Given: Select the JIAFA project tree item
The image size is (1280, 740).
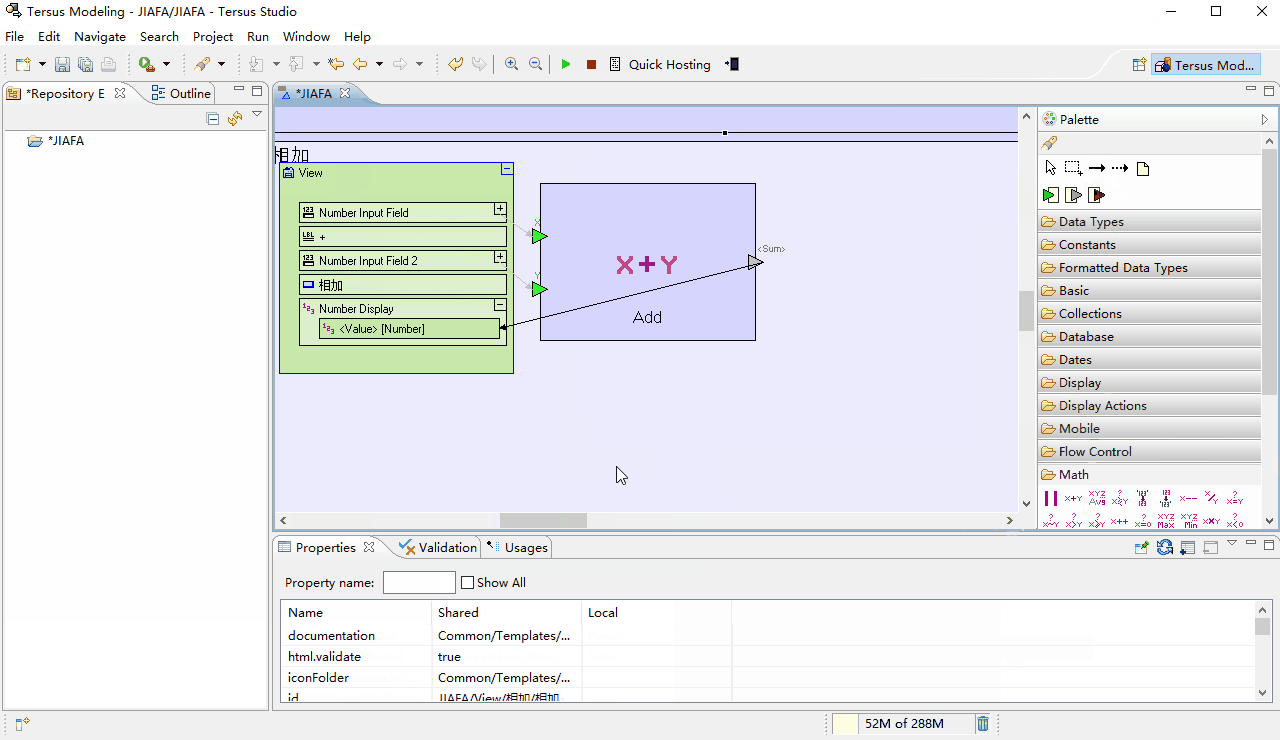Looking at the screenshot, I should (58, 141).
